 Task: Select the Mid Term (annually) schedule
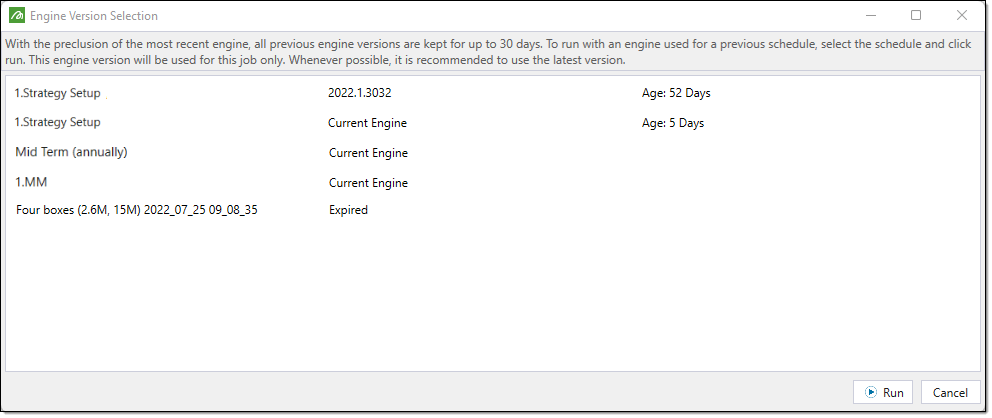pos(72,153)
